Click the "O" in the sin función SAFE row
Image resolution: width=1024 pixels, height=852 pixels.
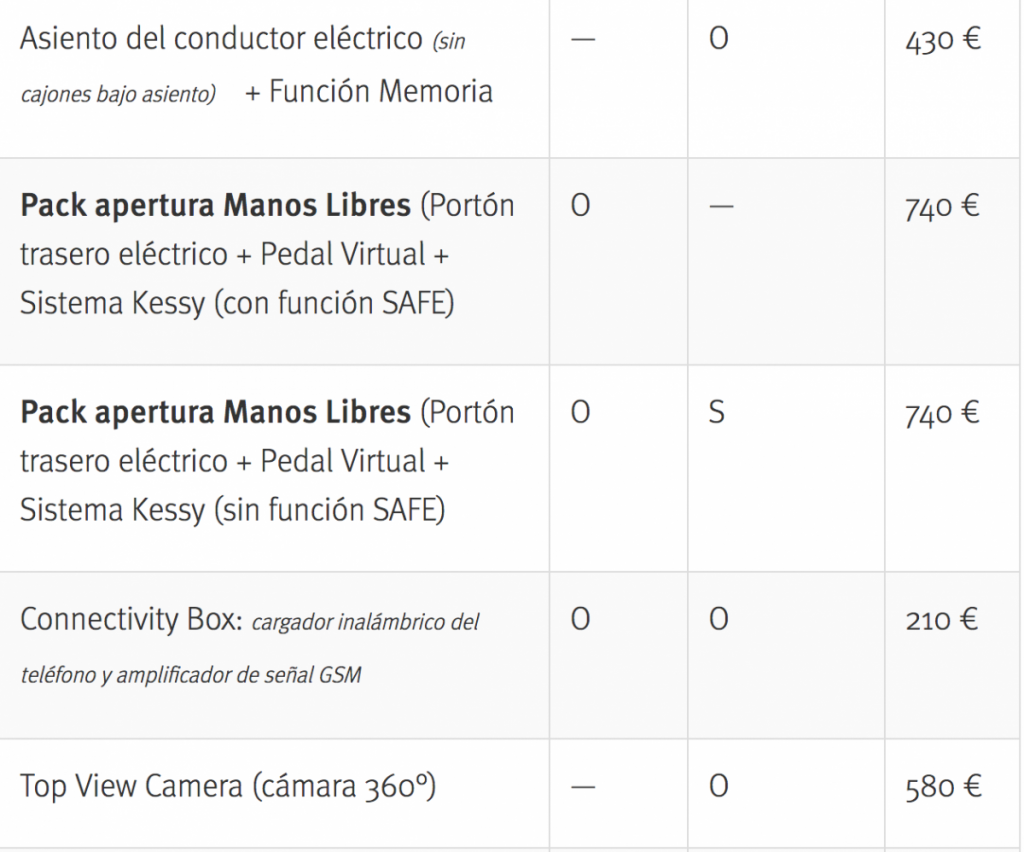[x=580, y=413]
